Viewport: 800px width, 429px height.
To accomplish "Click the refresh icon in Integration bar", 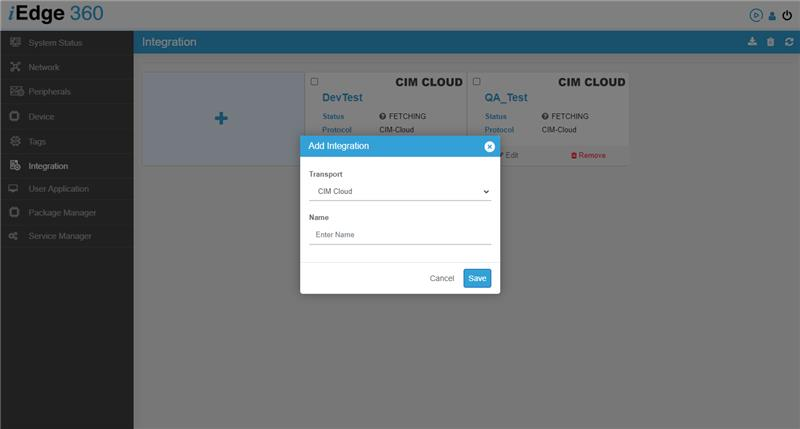I will (788, 42).
